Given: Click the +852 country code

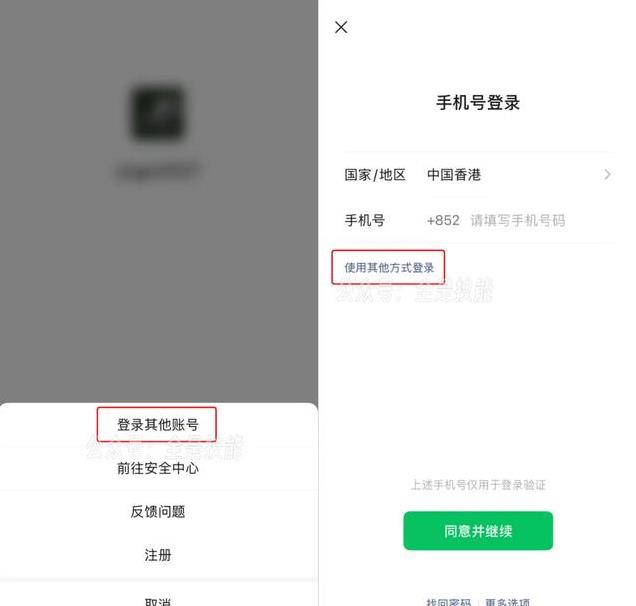Looking at the screenshot, I should 443,221.
